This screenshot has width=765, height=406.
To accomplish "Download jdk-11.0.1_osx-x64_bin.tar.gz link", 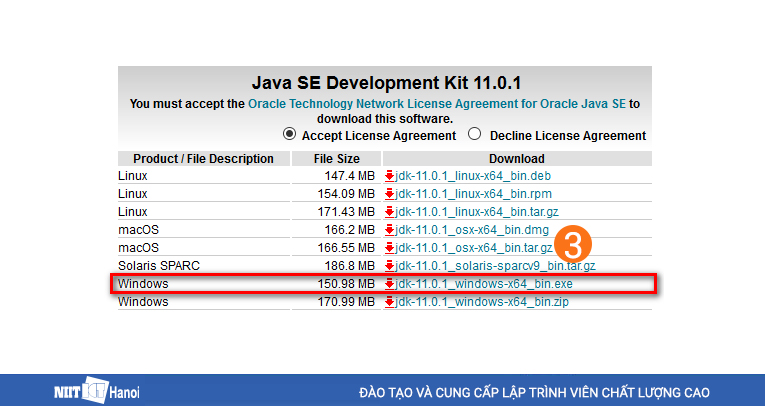I will pos(474,248).
